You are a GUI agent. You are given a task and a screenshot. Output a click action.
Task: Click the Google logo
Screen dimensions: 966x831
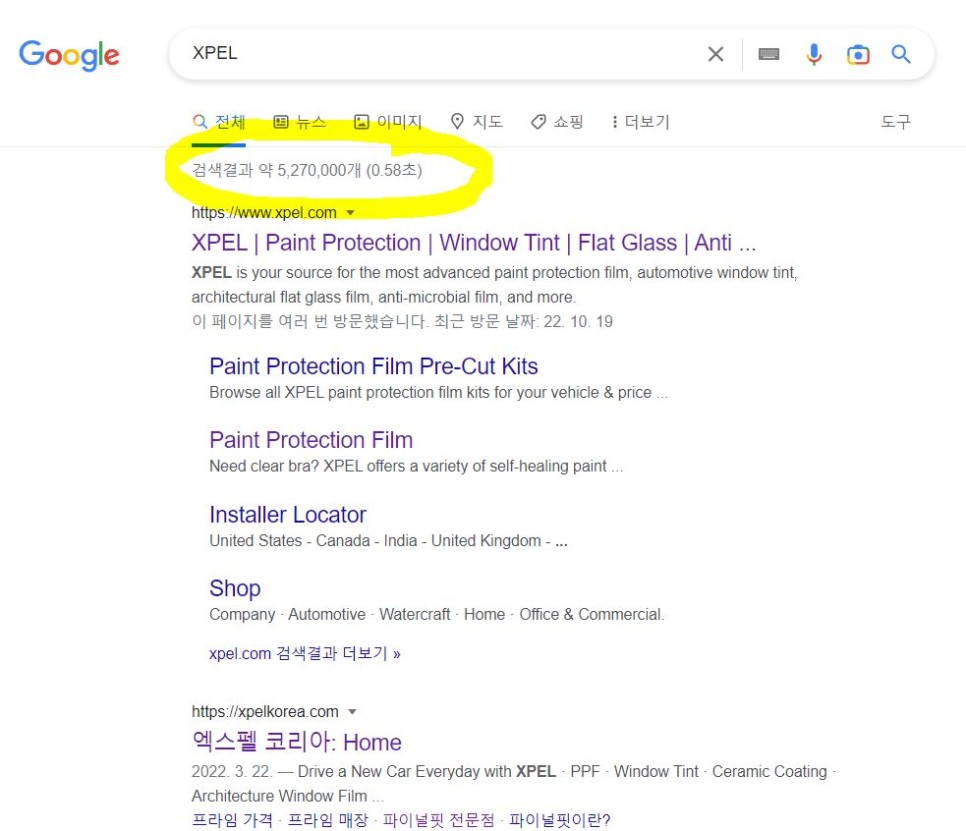pyautogui.click(x=69, y=55)
